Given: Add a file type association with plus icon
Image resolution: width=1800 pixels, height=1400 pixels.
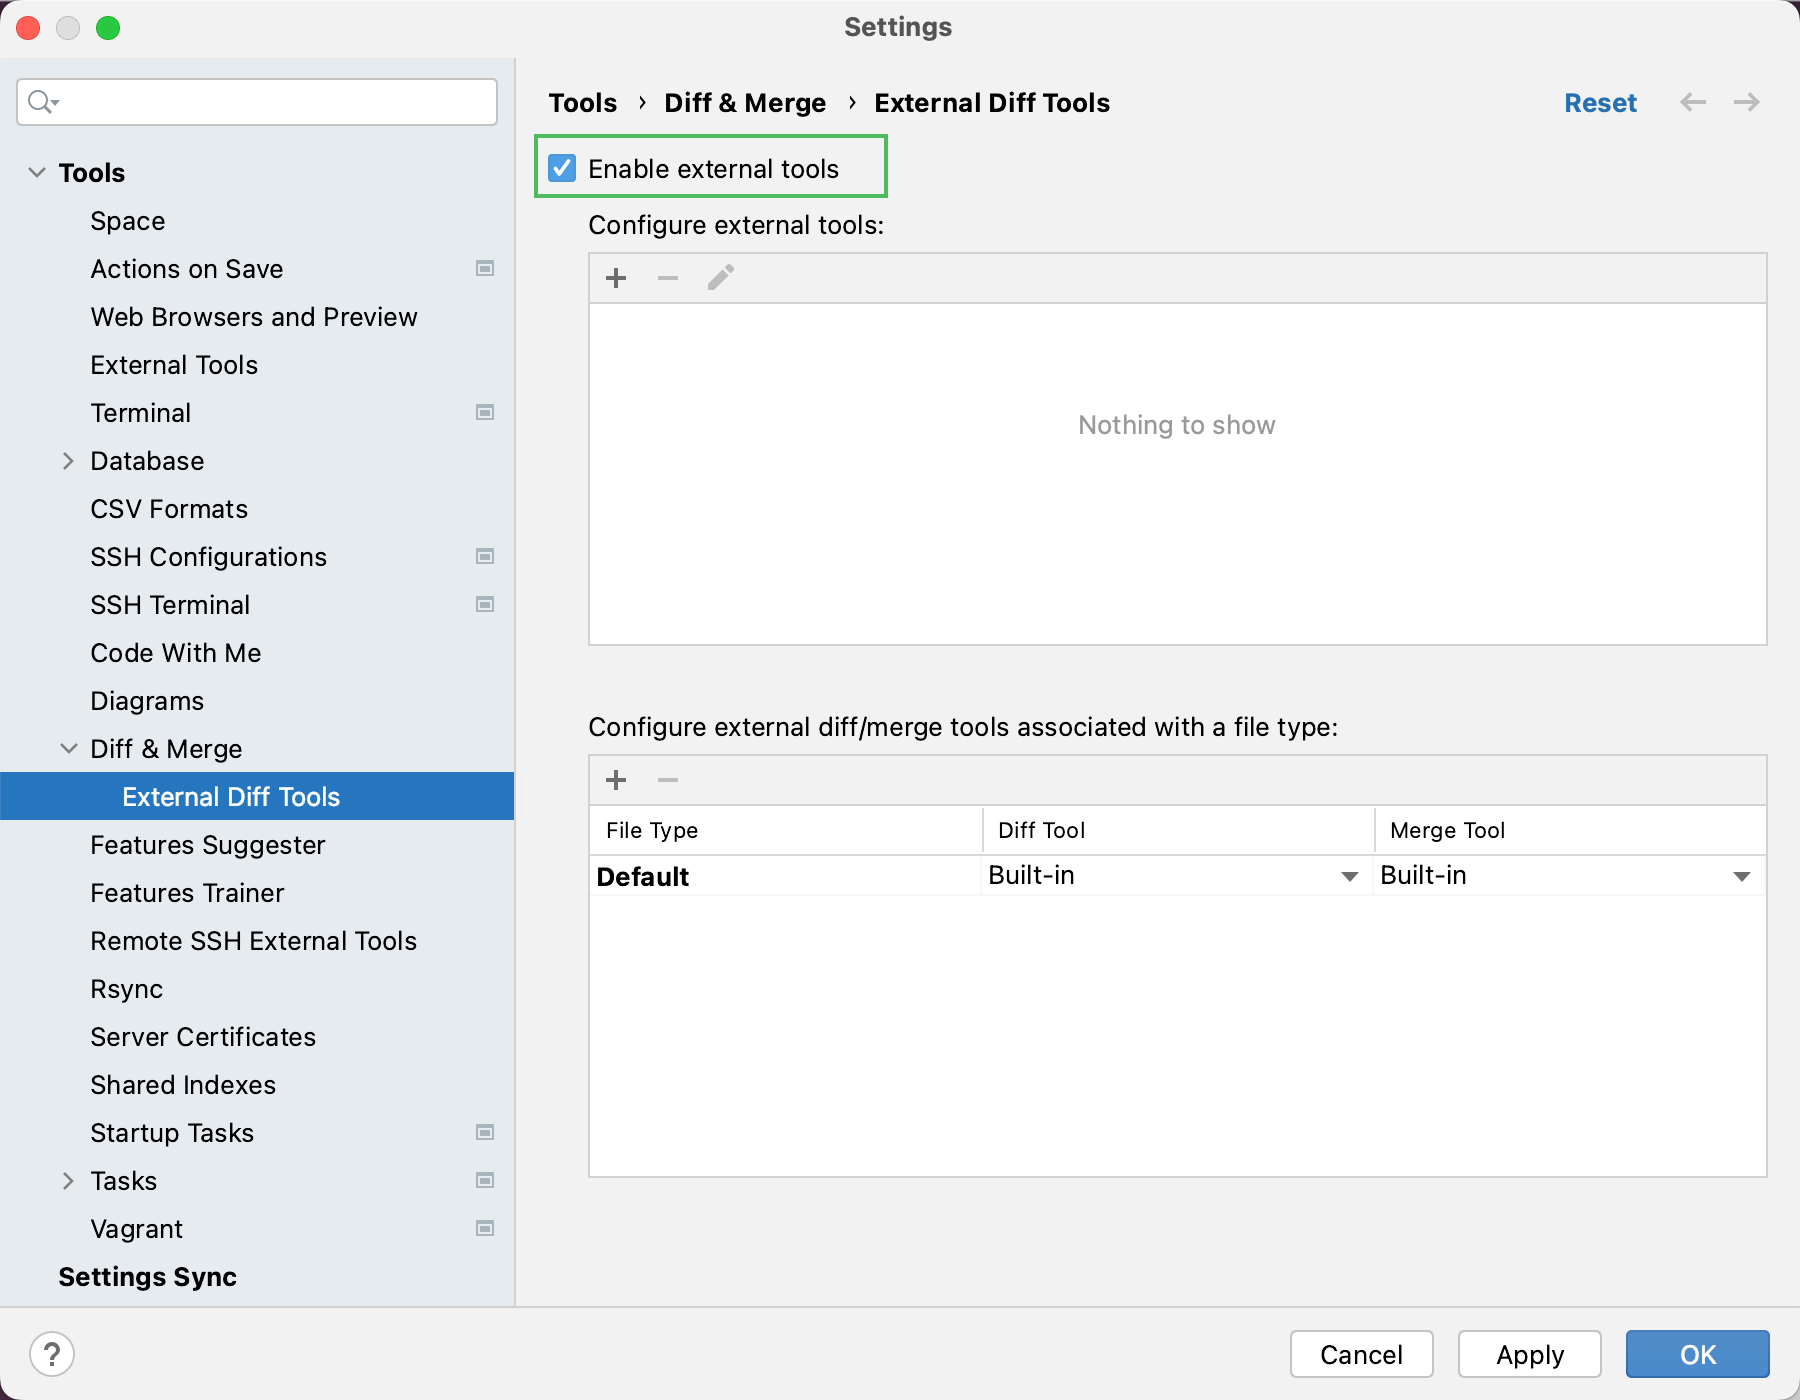Looking at the screenshot, I should [616, 780].
